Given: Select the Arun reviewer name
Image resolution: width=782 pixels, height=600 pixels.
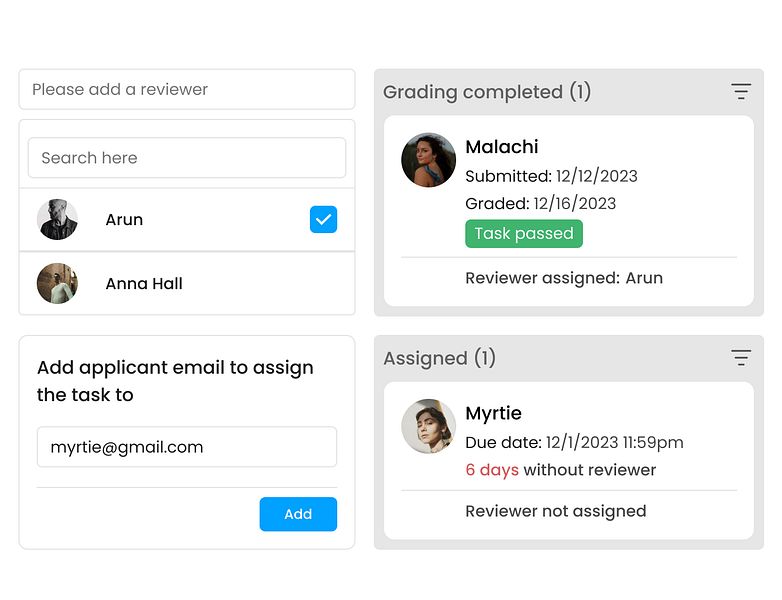Looking at the screenshot, I should 124,219.
